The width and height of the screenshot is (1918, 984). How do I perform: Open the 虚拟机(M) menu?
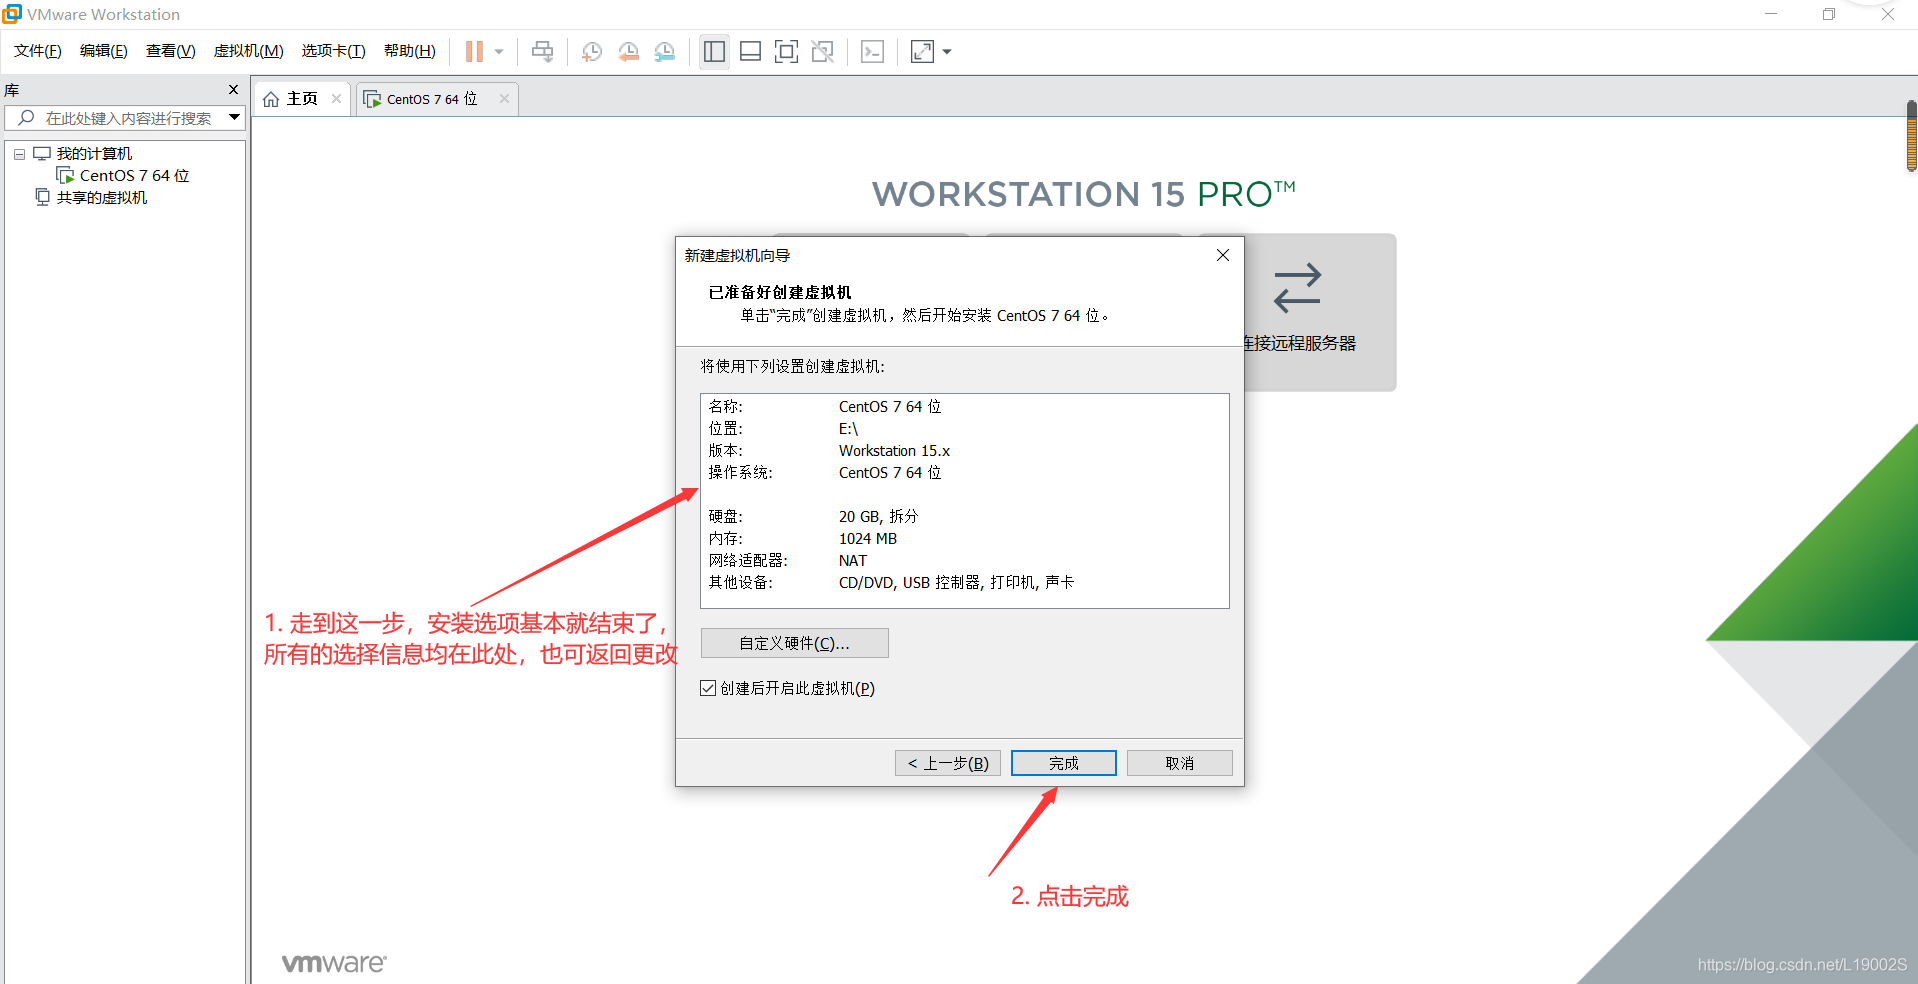(x=249, y=51)
